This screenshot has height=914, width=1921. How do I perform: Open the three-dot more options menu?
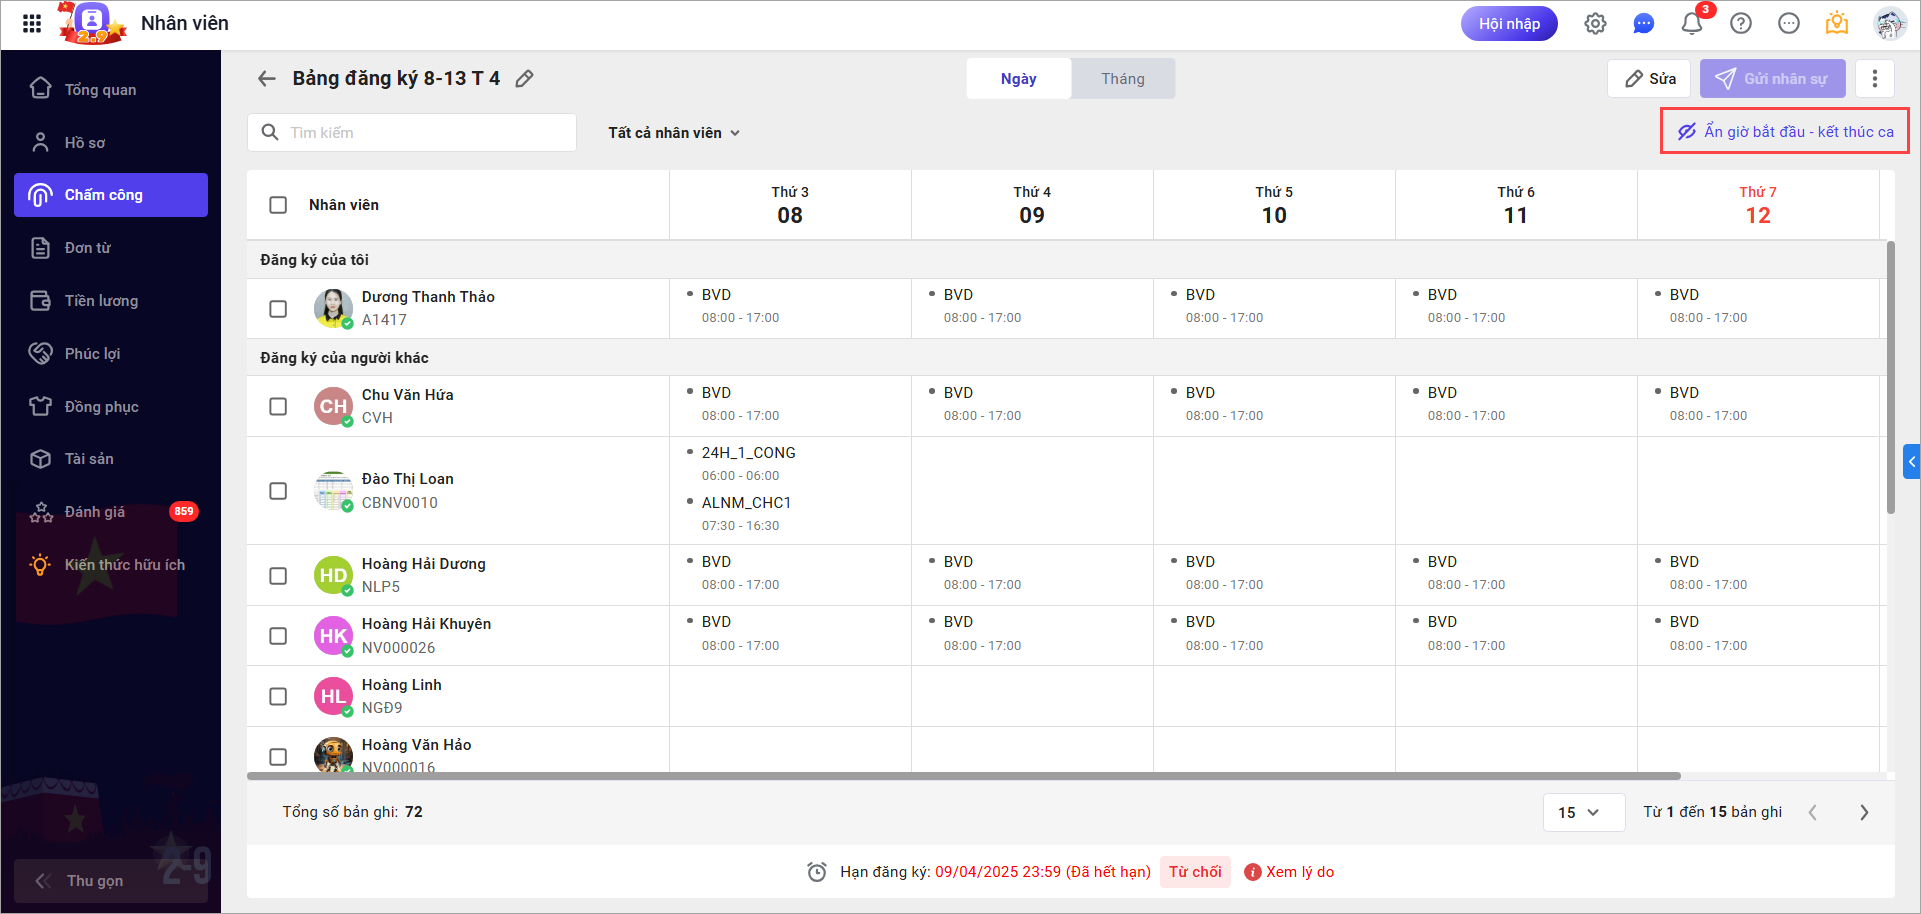pyautogui.click(x=1875, y=79)
